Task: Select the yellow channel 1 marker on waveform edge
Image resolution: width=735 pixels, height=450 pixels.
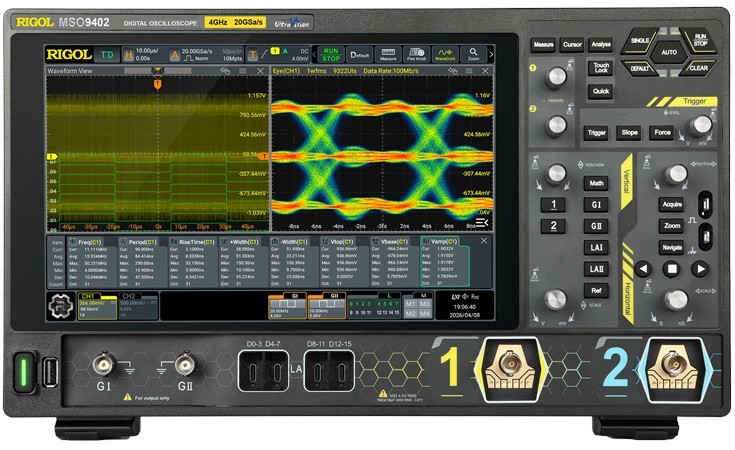Action: pyautogui.click(x=52, y=157)
